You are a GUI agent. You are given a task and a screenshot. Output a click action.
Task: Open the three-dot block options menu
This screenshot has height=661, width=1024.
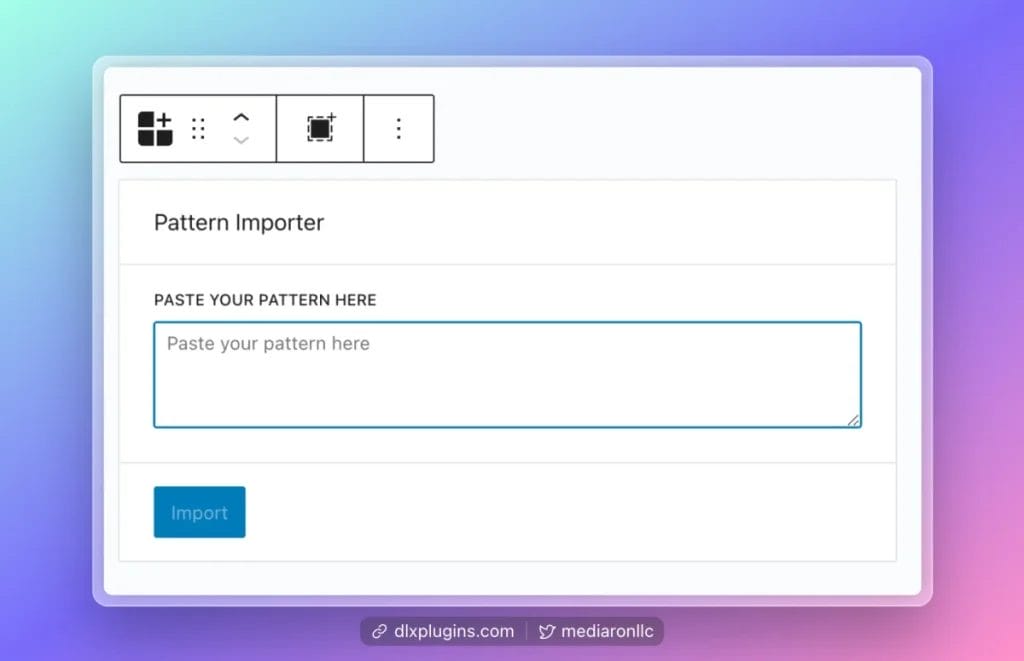click(398, 129)
